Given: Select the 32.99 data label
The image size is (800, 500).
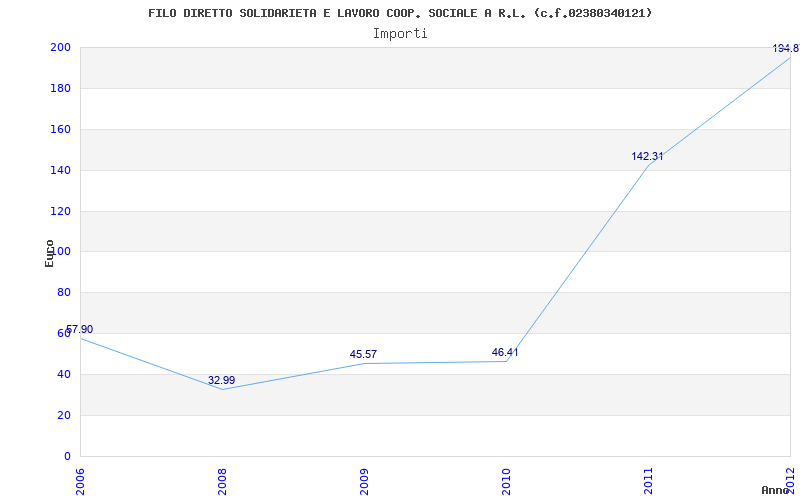Looking at the screenshot, I should [x=221, y=380].
